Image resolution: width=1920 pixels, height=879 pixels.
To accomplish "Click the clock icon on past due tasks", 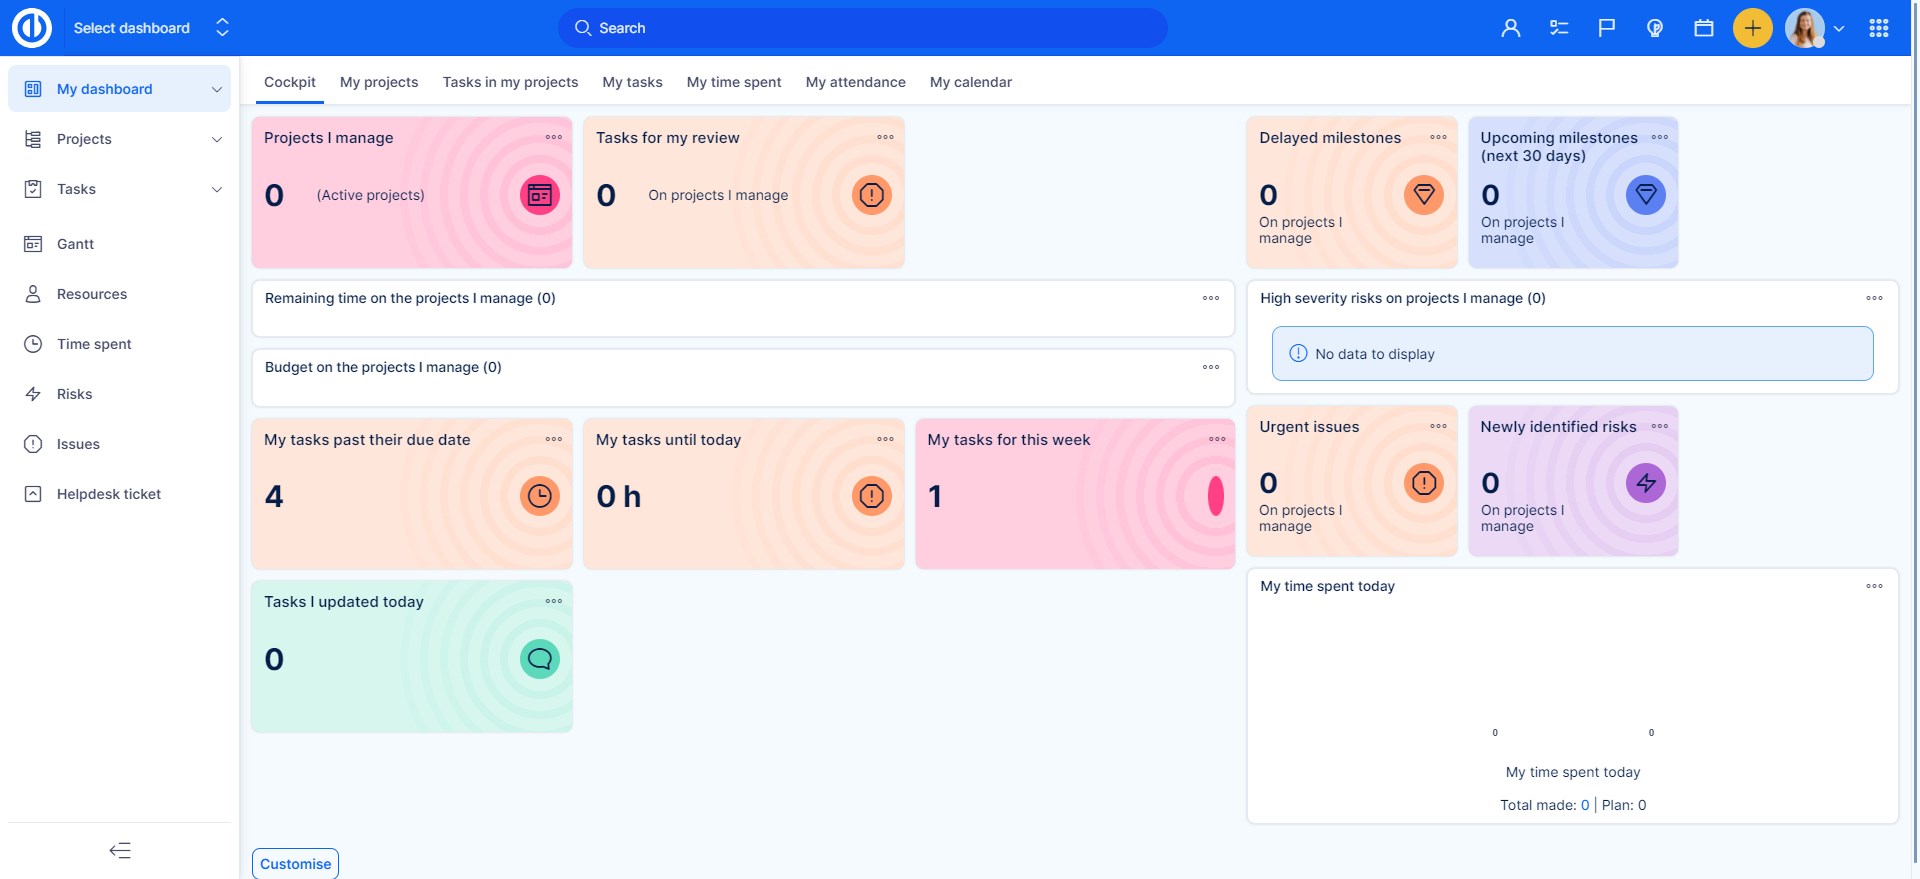I will 539,496.
